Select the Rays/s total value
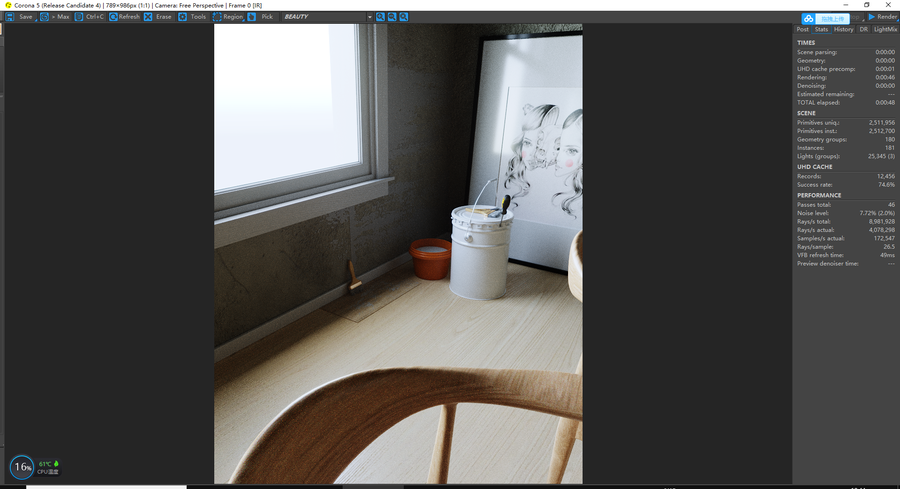This screenshot has height=489, width=900. [x=882, y=221]
